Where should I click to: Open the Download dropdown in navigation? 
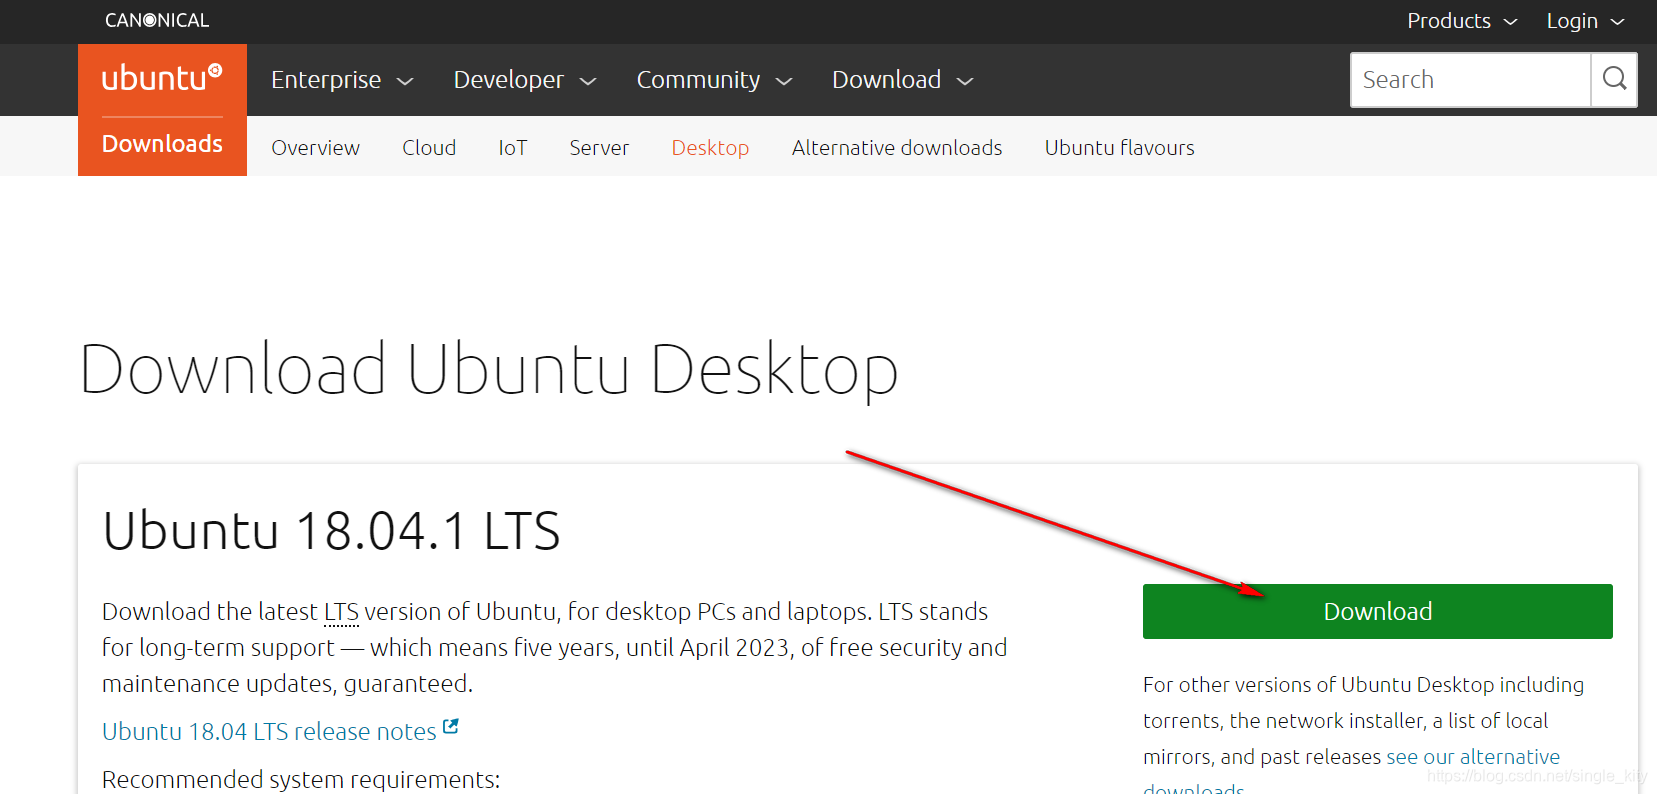point(903,80)
